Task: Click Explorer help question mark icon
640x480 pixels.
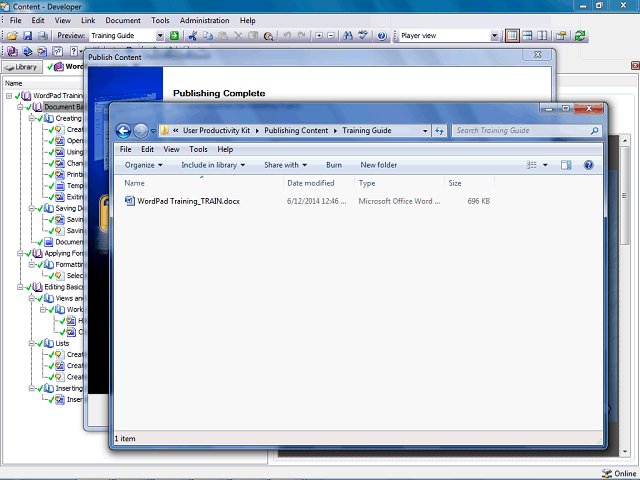Action: click(588, 165)
